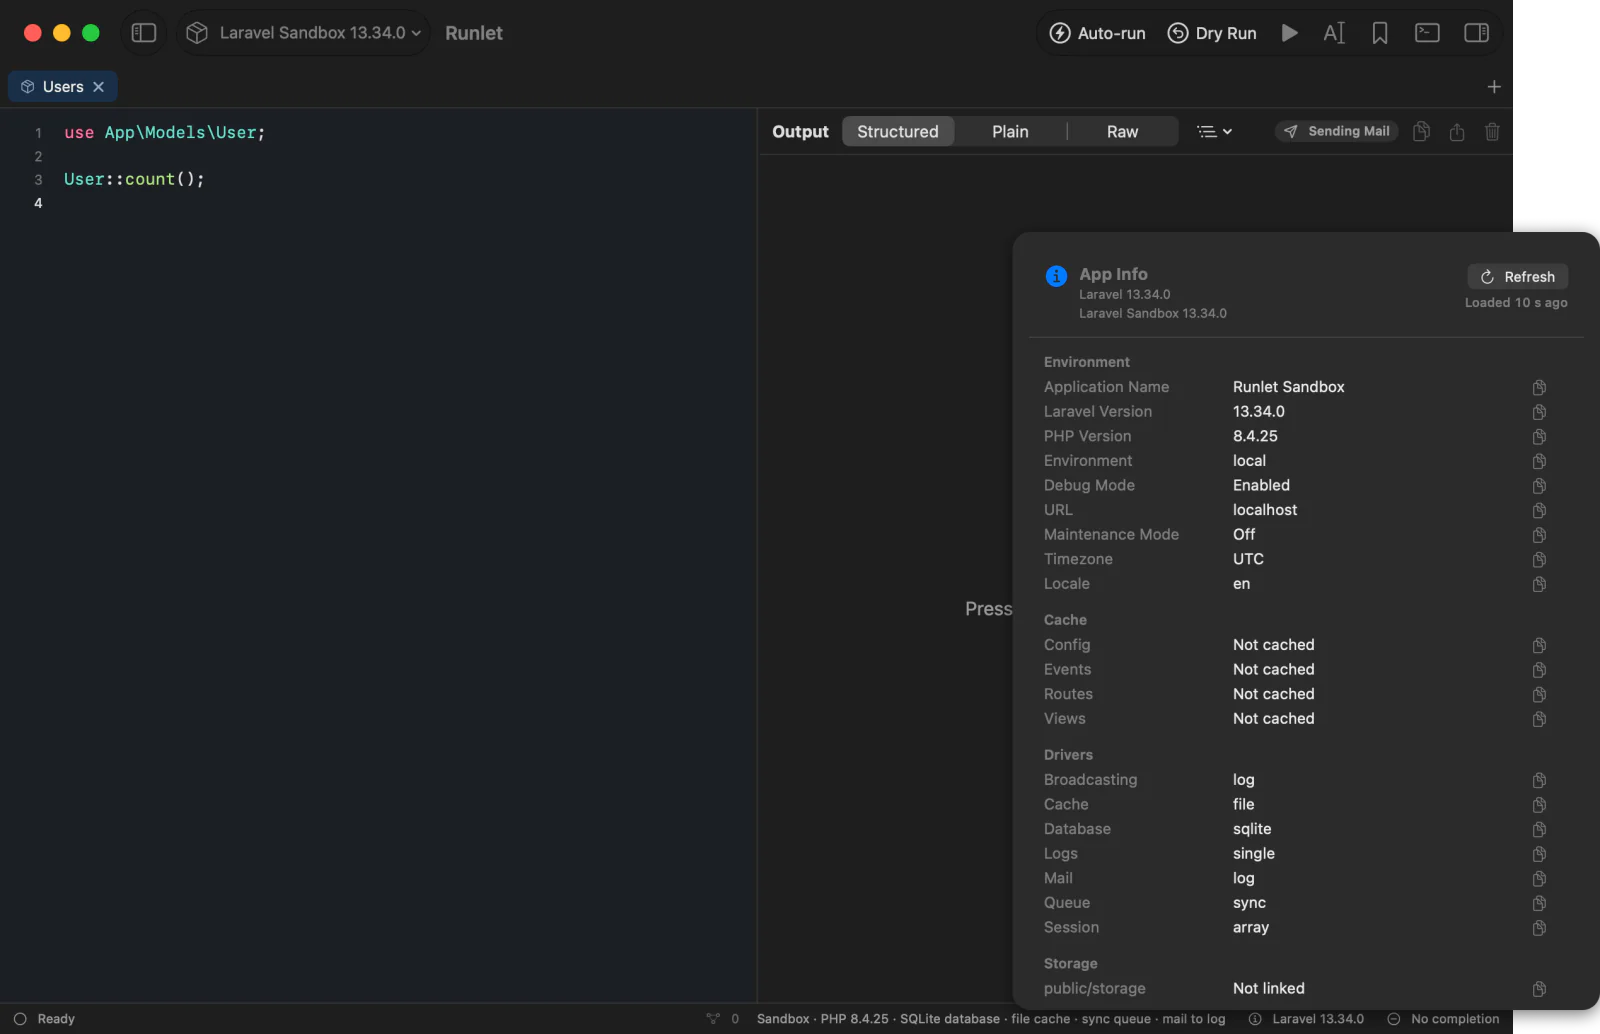
Task: Click the Dry Run button
Action: coord(1212,33)
